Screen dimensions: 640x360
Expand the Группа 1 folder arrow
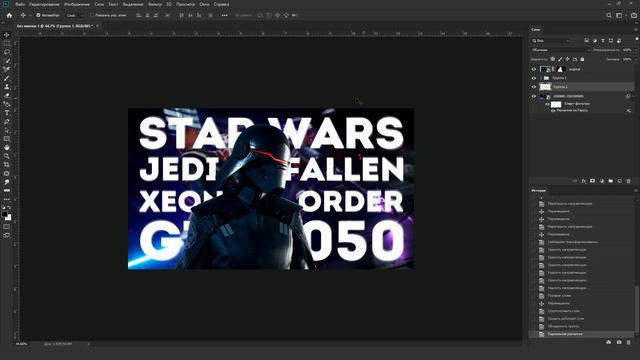point(541,78)
